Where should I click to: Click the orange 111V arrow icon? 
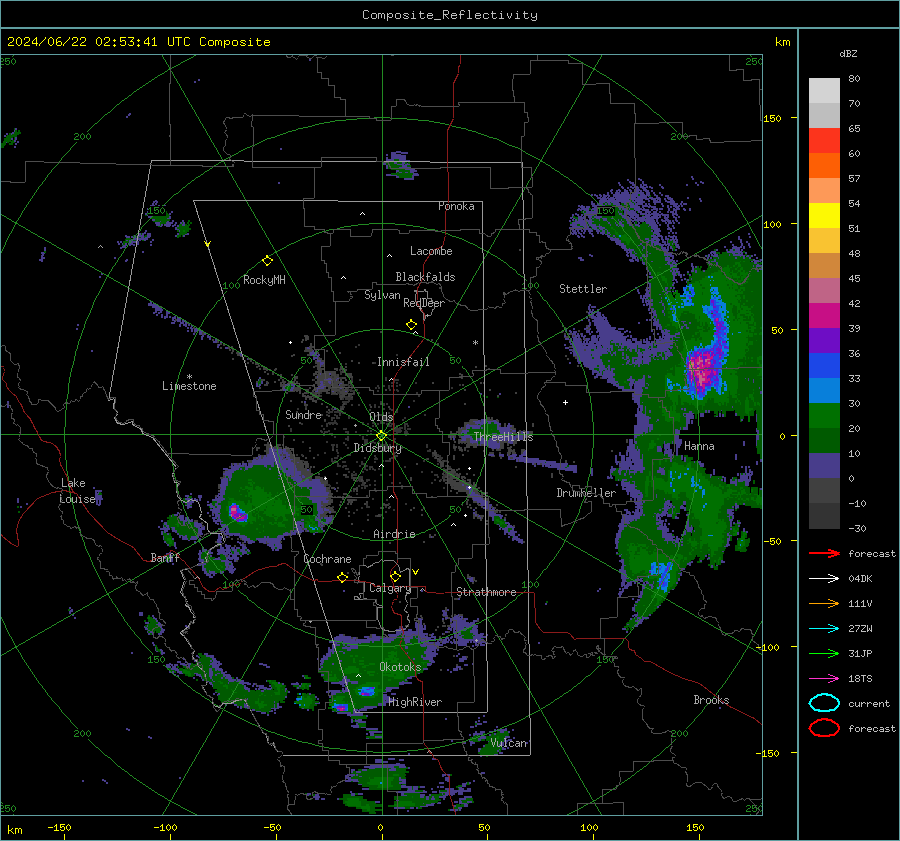coord(824,603)
